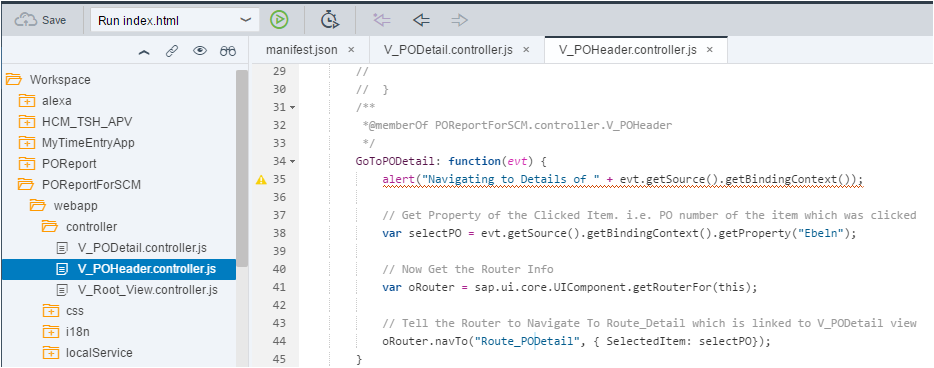Switch to V_PODetail.controller.js tab
This screenshot has width=934, height=368.
[449, 50]
